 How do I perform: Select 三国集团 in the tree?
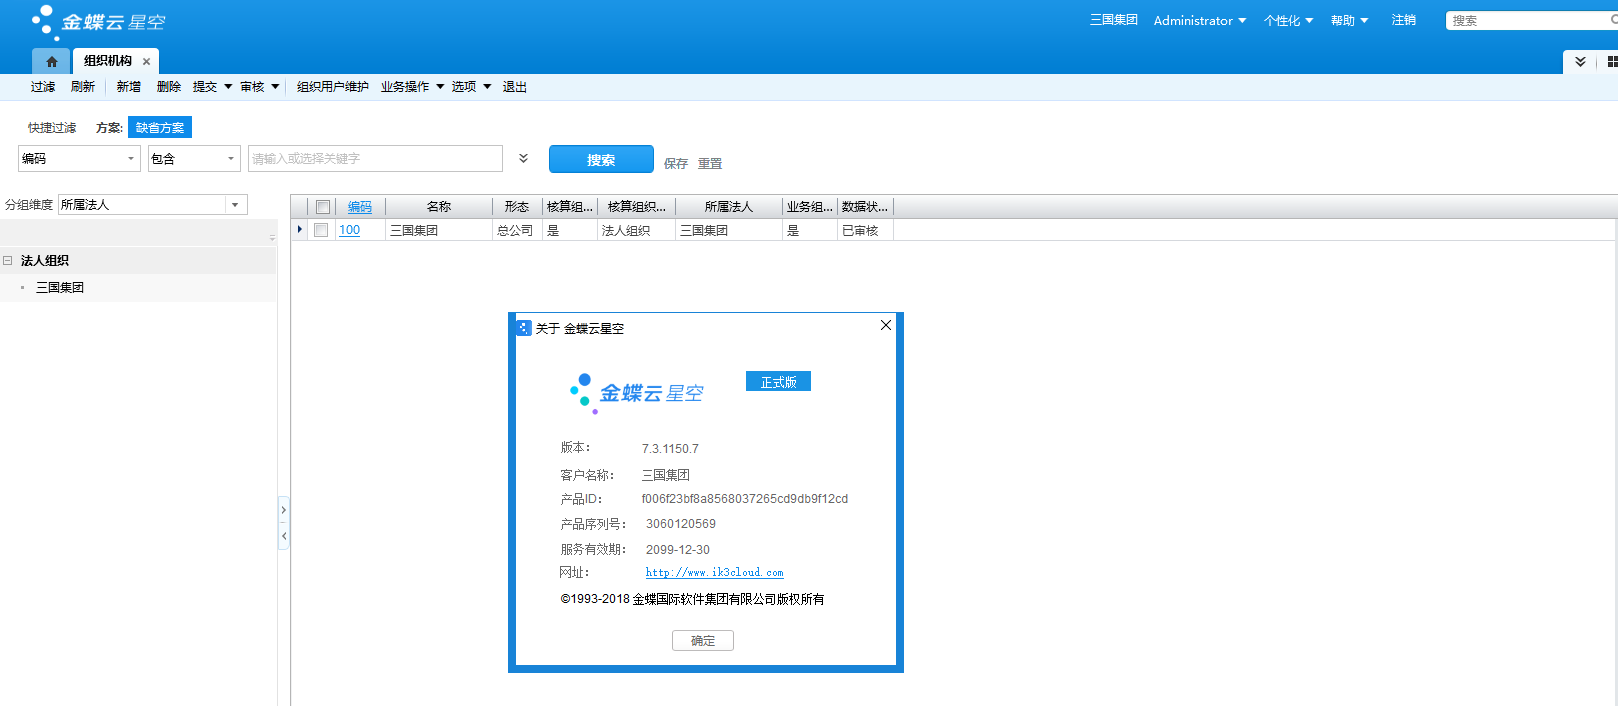click(x=60, y=287)
